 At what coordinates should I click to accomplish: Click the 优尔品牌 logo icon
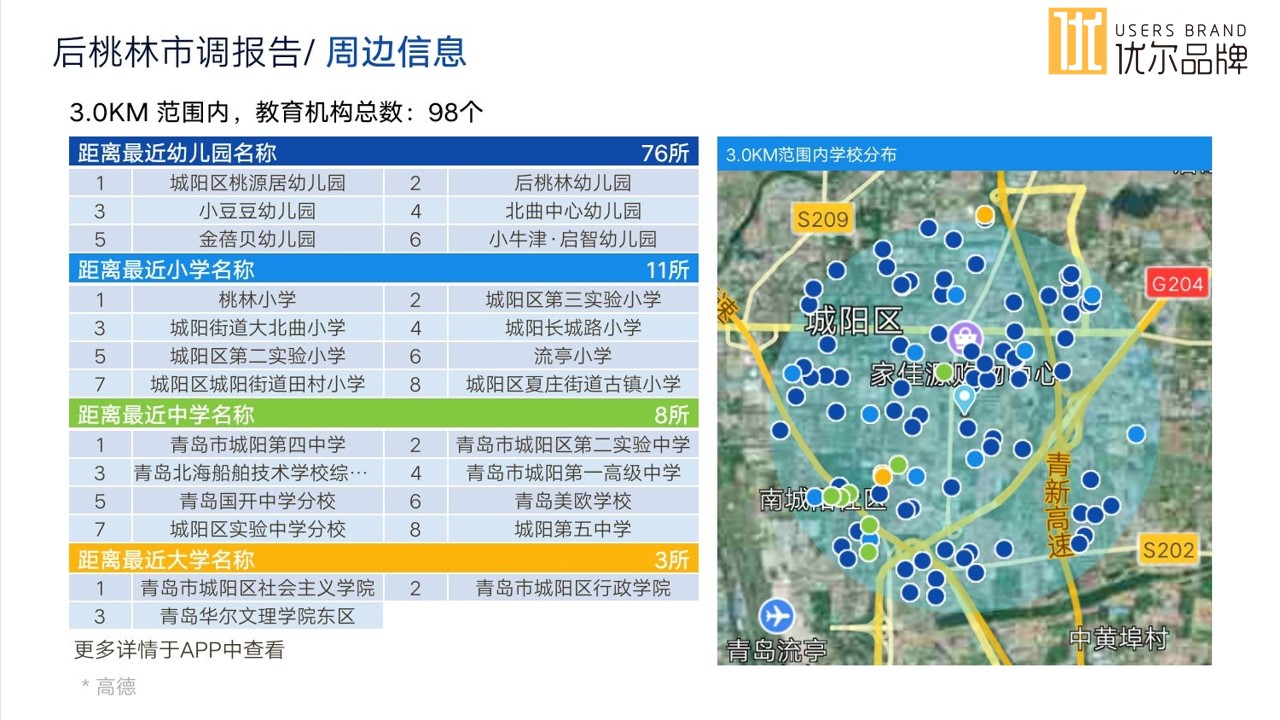pos(1077,41)
